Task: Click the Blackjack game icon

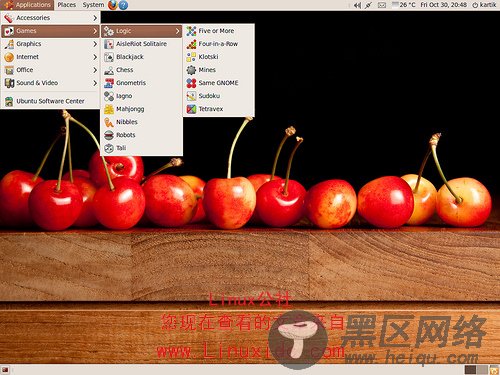Action: [109, 57]
